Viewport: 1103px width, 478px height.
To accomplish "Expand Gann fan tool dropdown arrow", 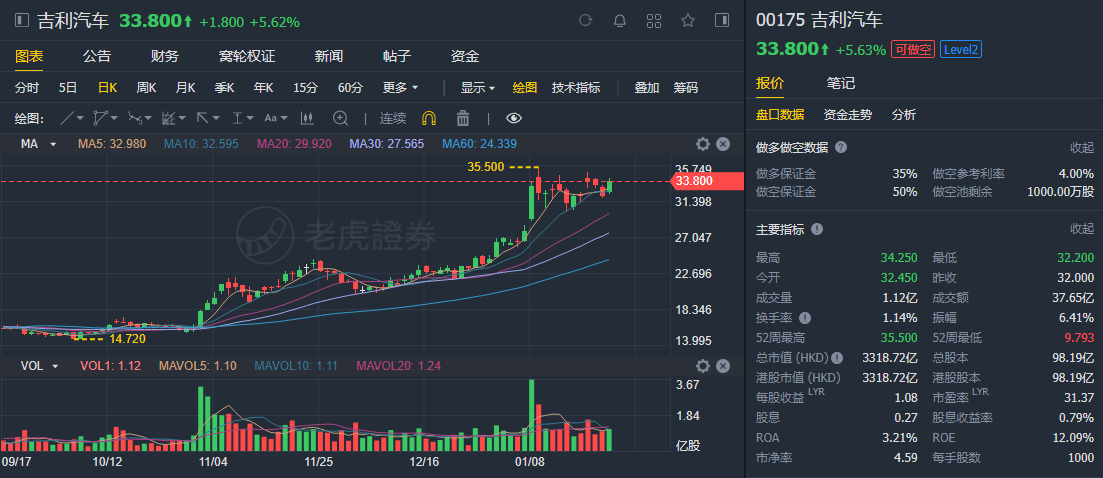I will [x=182, y=118].
